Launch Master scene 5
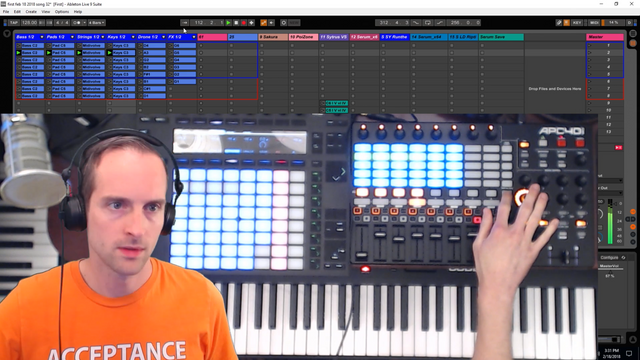Image resolution: width=640 pixels, height=360 pixels. 589,74
